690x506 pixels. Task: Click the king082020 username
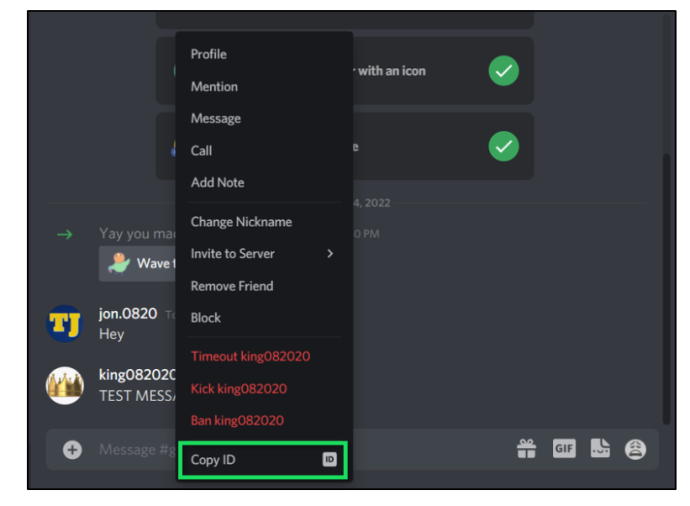137,375
